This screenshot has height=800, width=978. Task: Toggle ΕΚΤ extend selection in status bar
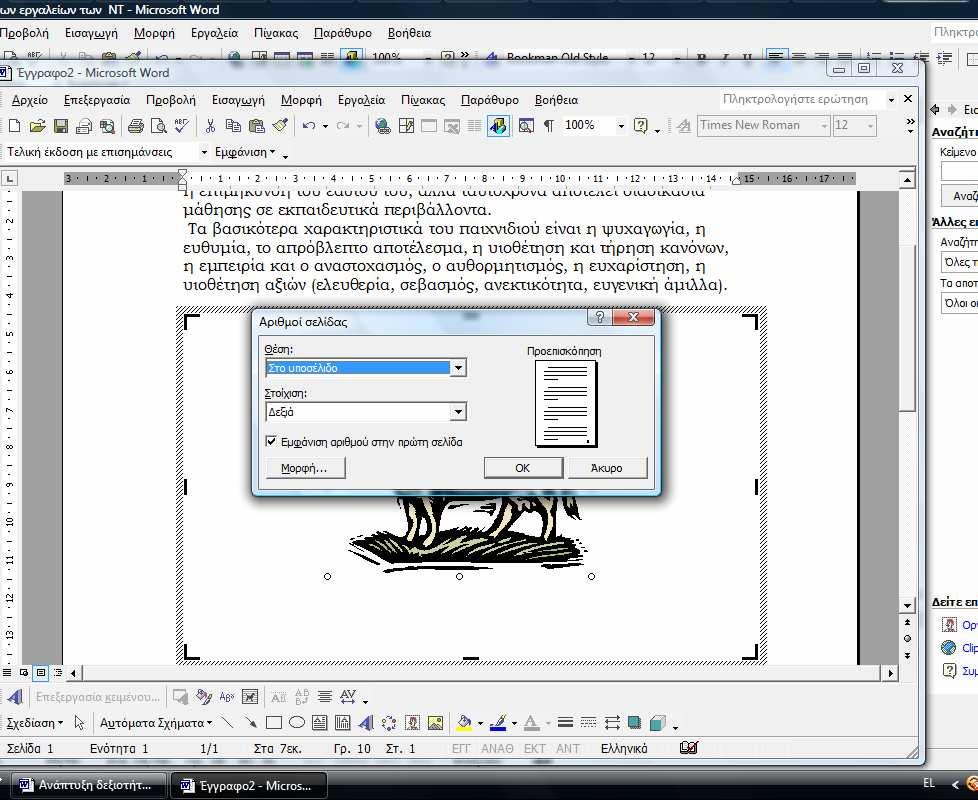pyautogui.click(x=535, y=748)
